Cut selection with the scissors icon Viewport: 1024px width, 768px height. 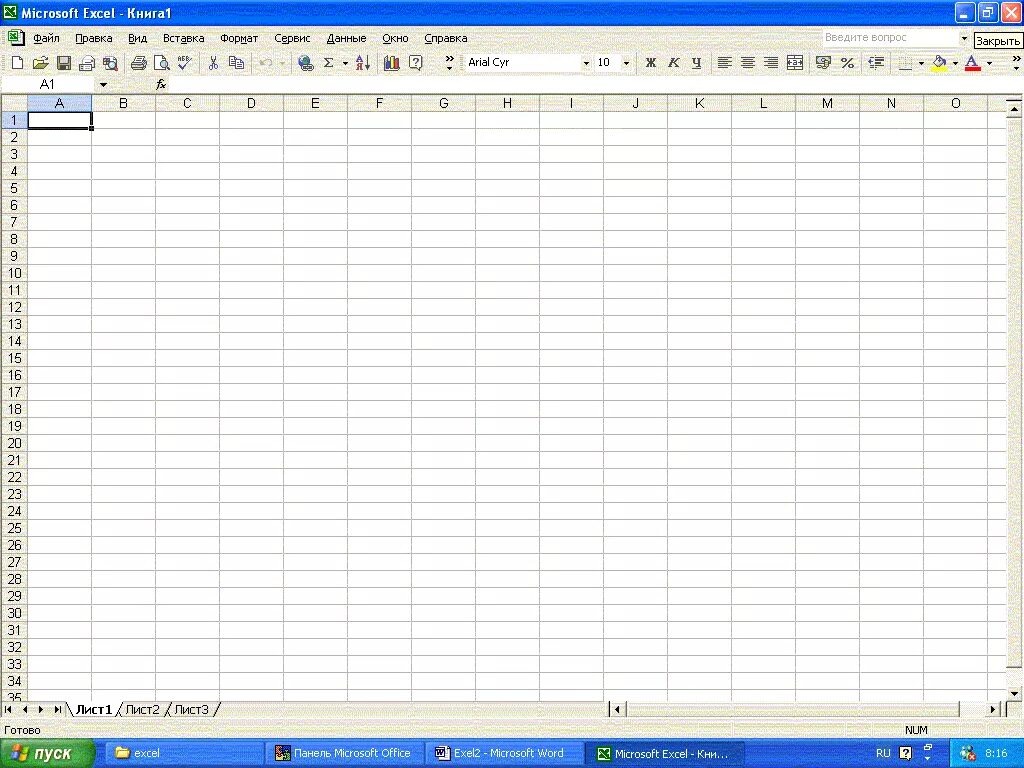point(213,63)
